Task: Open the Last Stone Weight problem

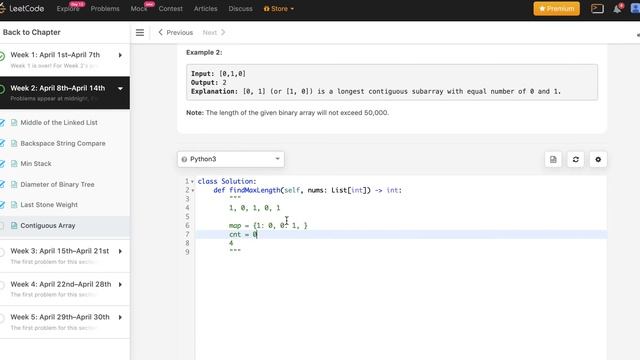Action: coord(49,205)
